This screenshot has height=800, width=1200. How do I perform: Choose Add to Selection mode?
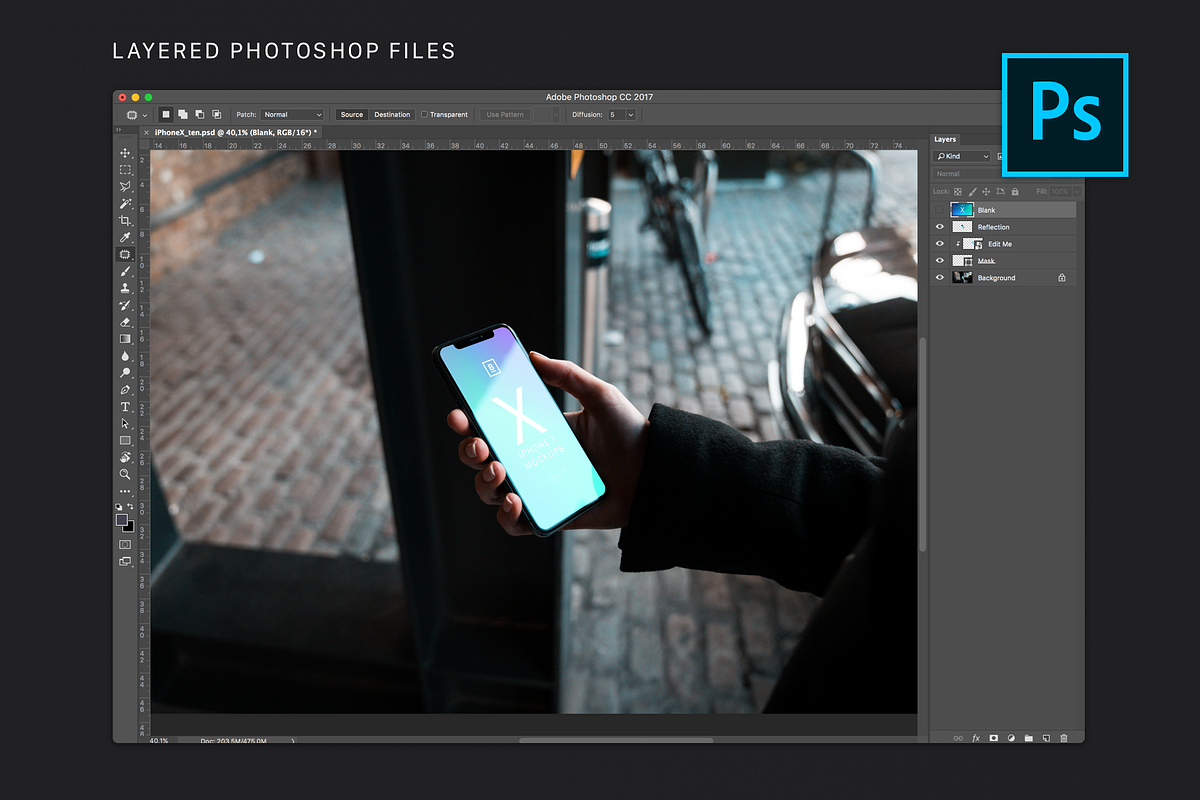coord(184,115)
